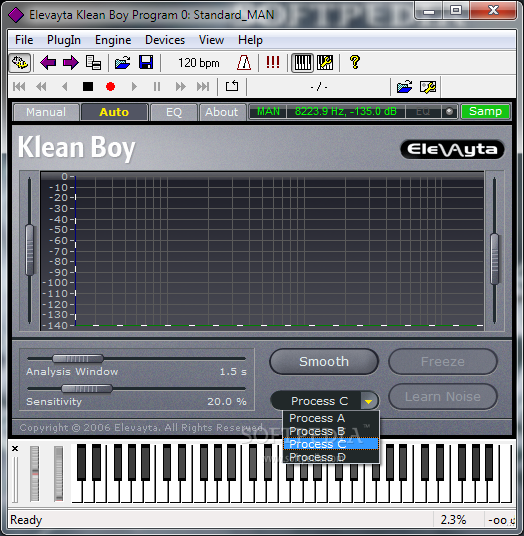The height and width of the screenshot is (536, 524).
Task: Choose Process D from the list
Action: (x=331, y=457)
